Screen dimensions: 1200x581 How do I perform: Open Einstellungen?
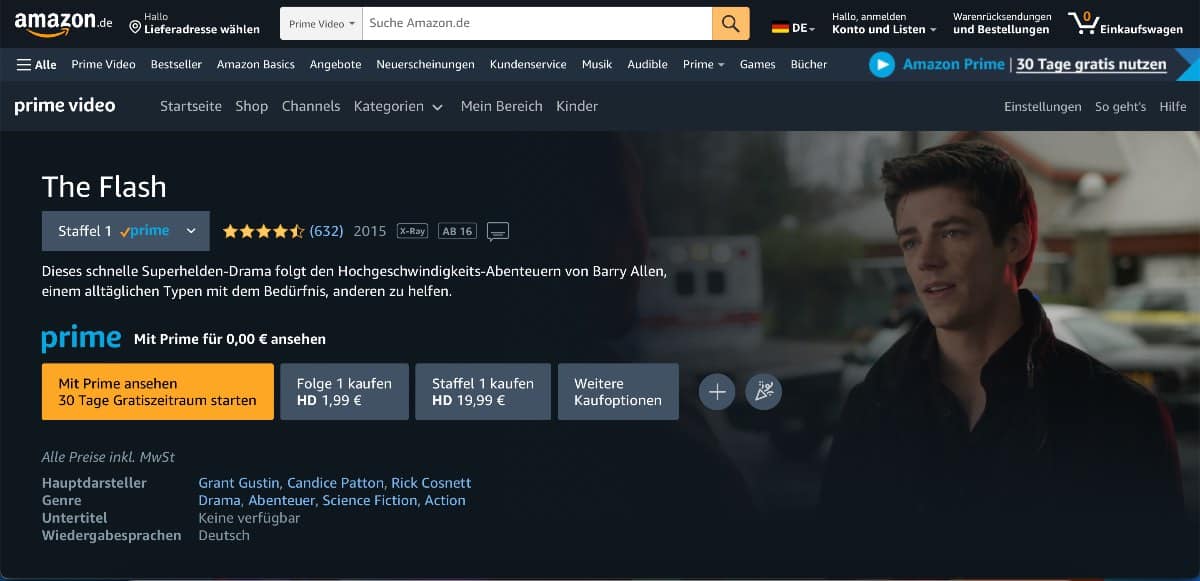coord(1043,106)
